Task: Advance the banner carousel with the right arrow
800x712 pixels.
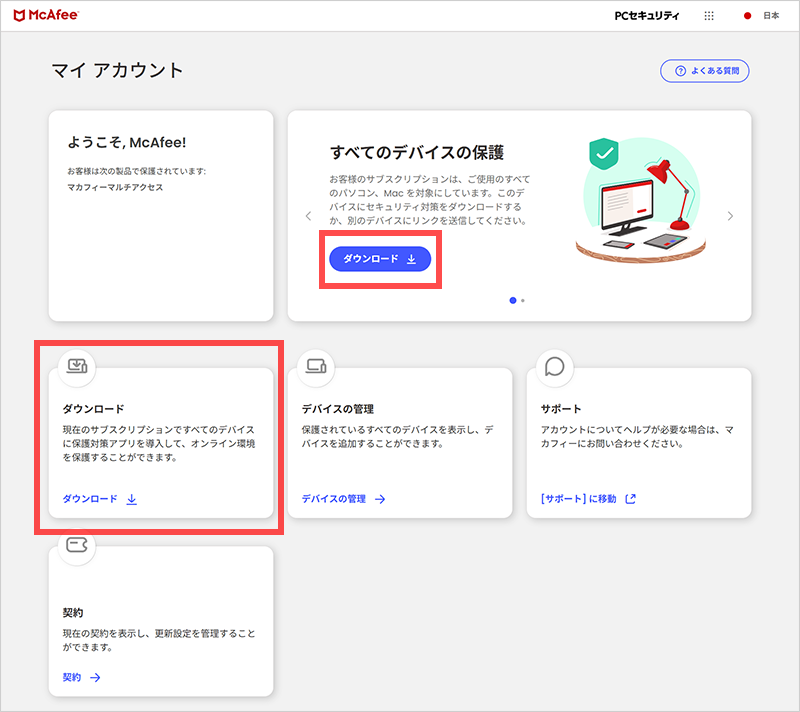Action: [730, 215]
